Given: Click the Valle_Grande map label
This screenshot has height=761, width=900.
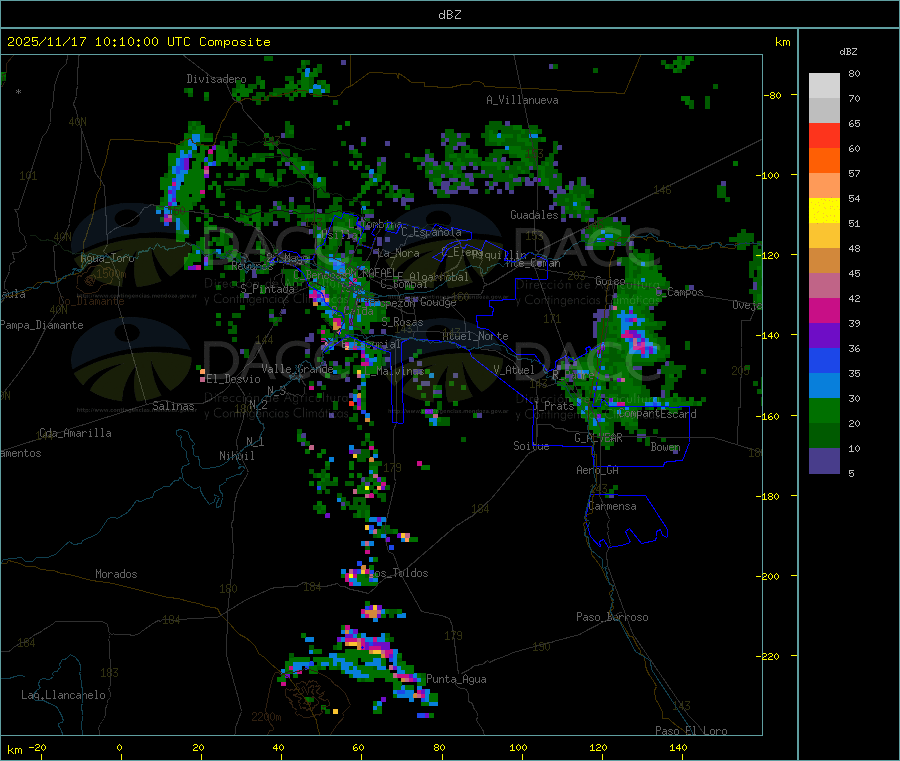Looking at the screenshot, I should click(297, 368).
